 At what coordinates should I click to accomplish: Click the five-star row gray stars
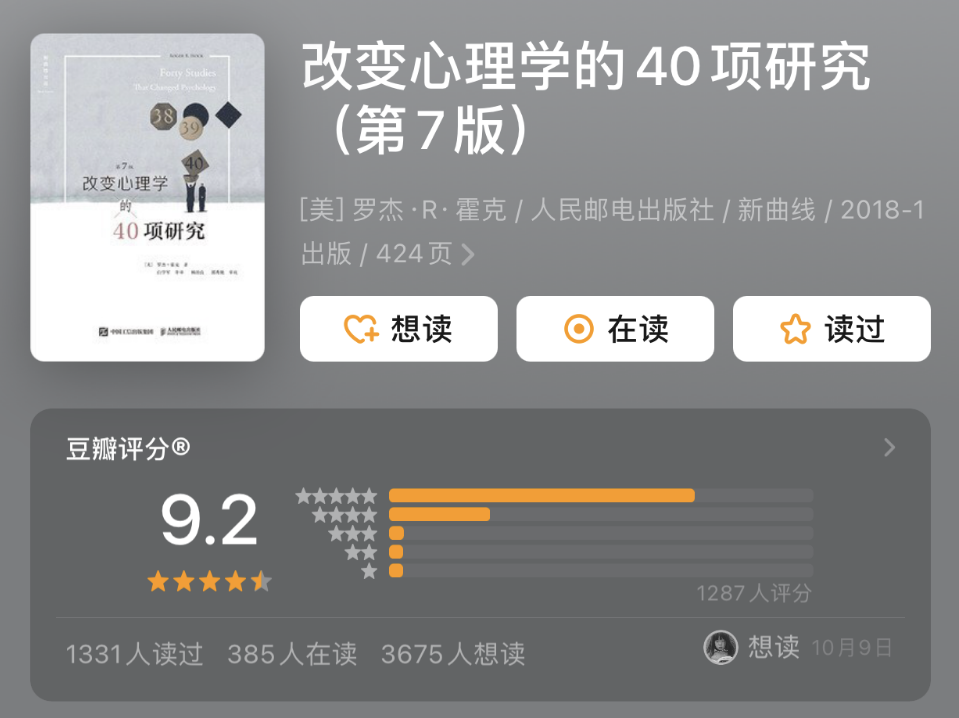point(336,496)
